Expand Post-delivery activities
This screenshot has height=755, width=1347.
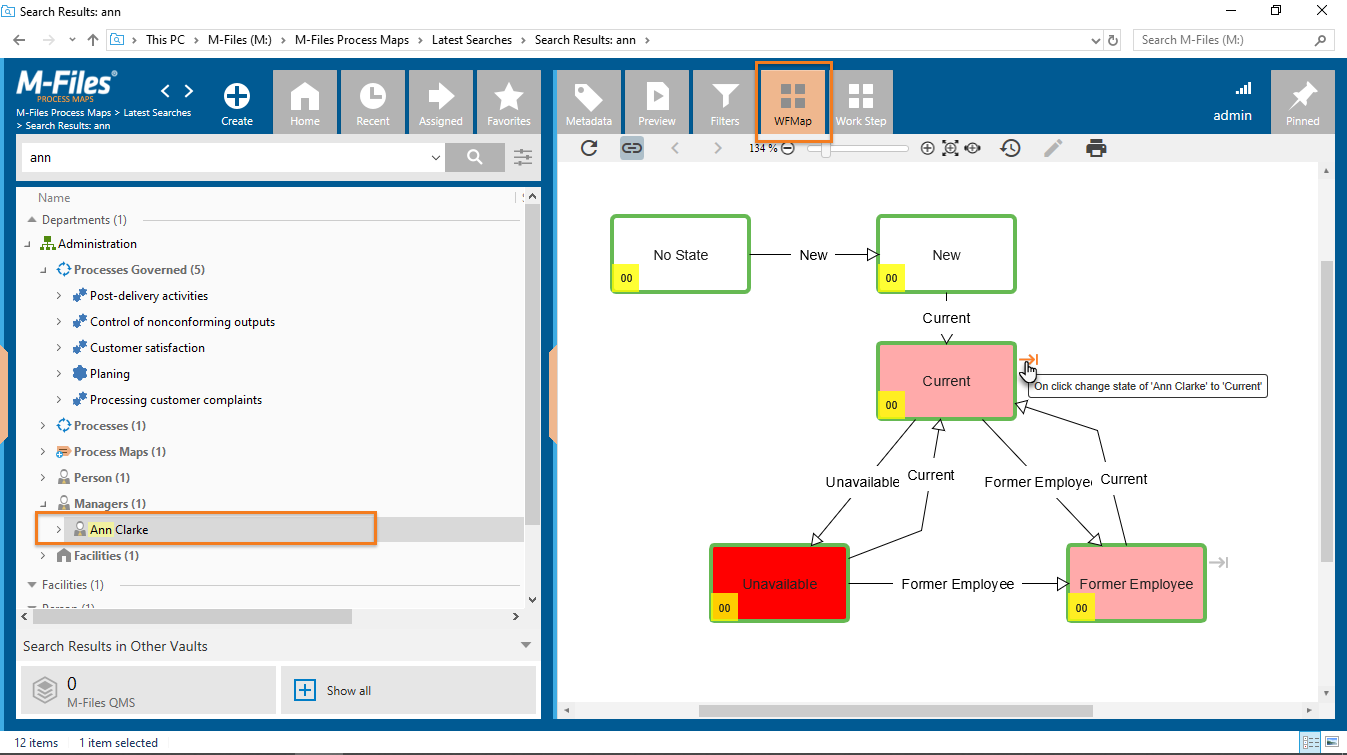tap(58, 296)
